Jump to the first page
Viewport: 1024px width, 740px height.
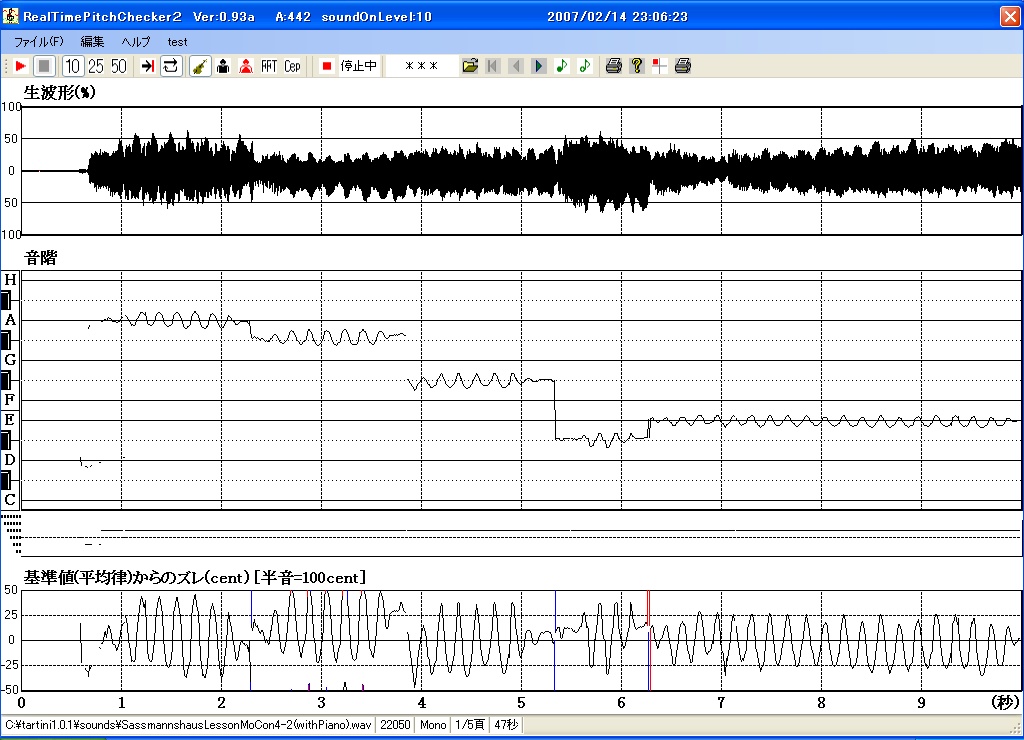tap(493, 66)
